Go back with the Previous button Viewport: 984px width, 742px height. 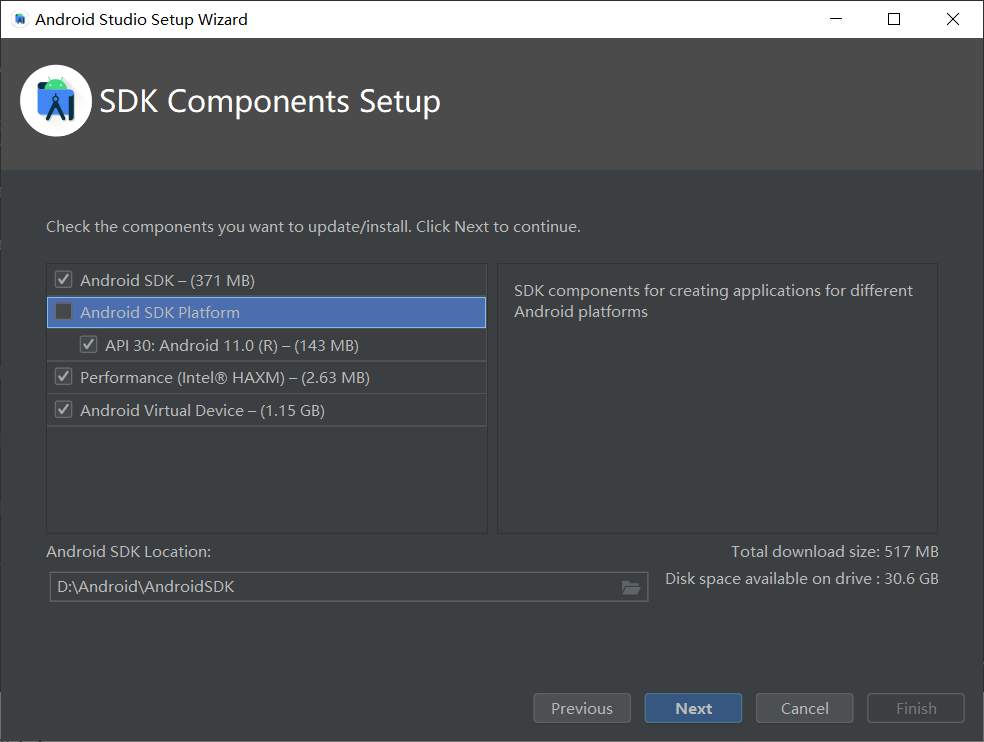(582, 708)
